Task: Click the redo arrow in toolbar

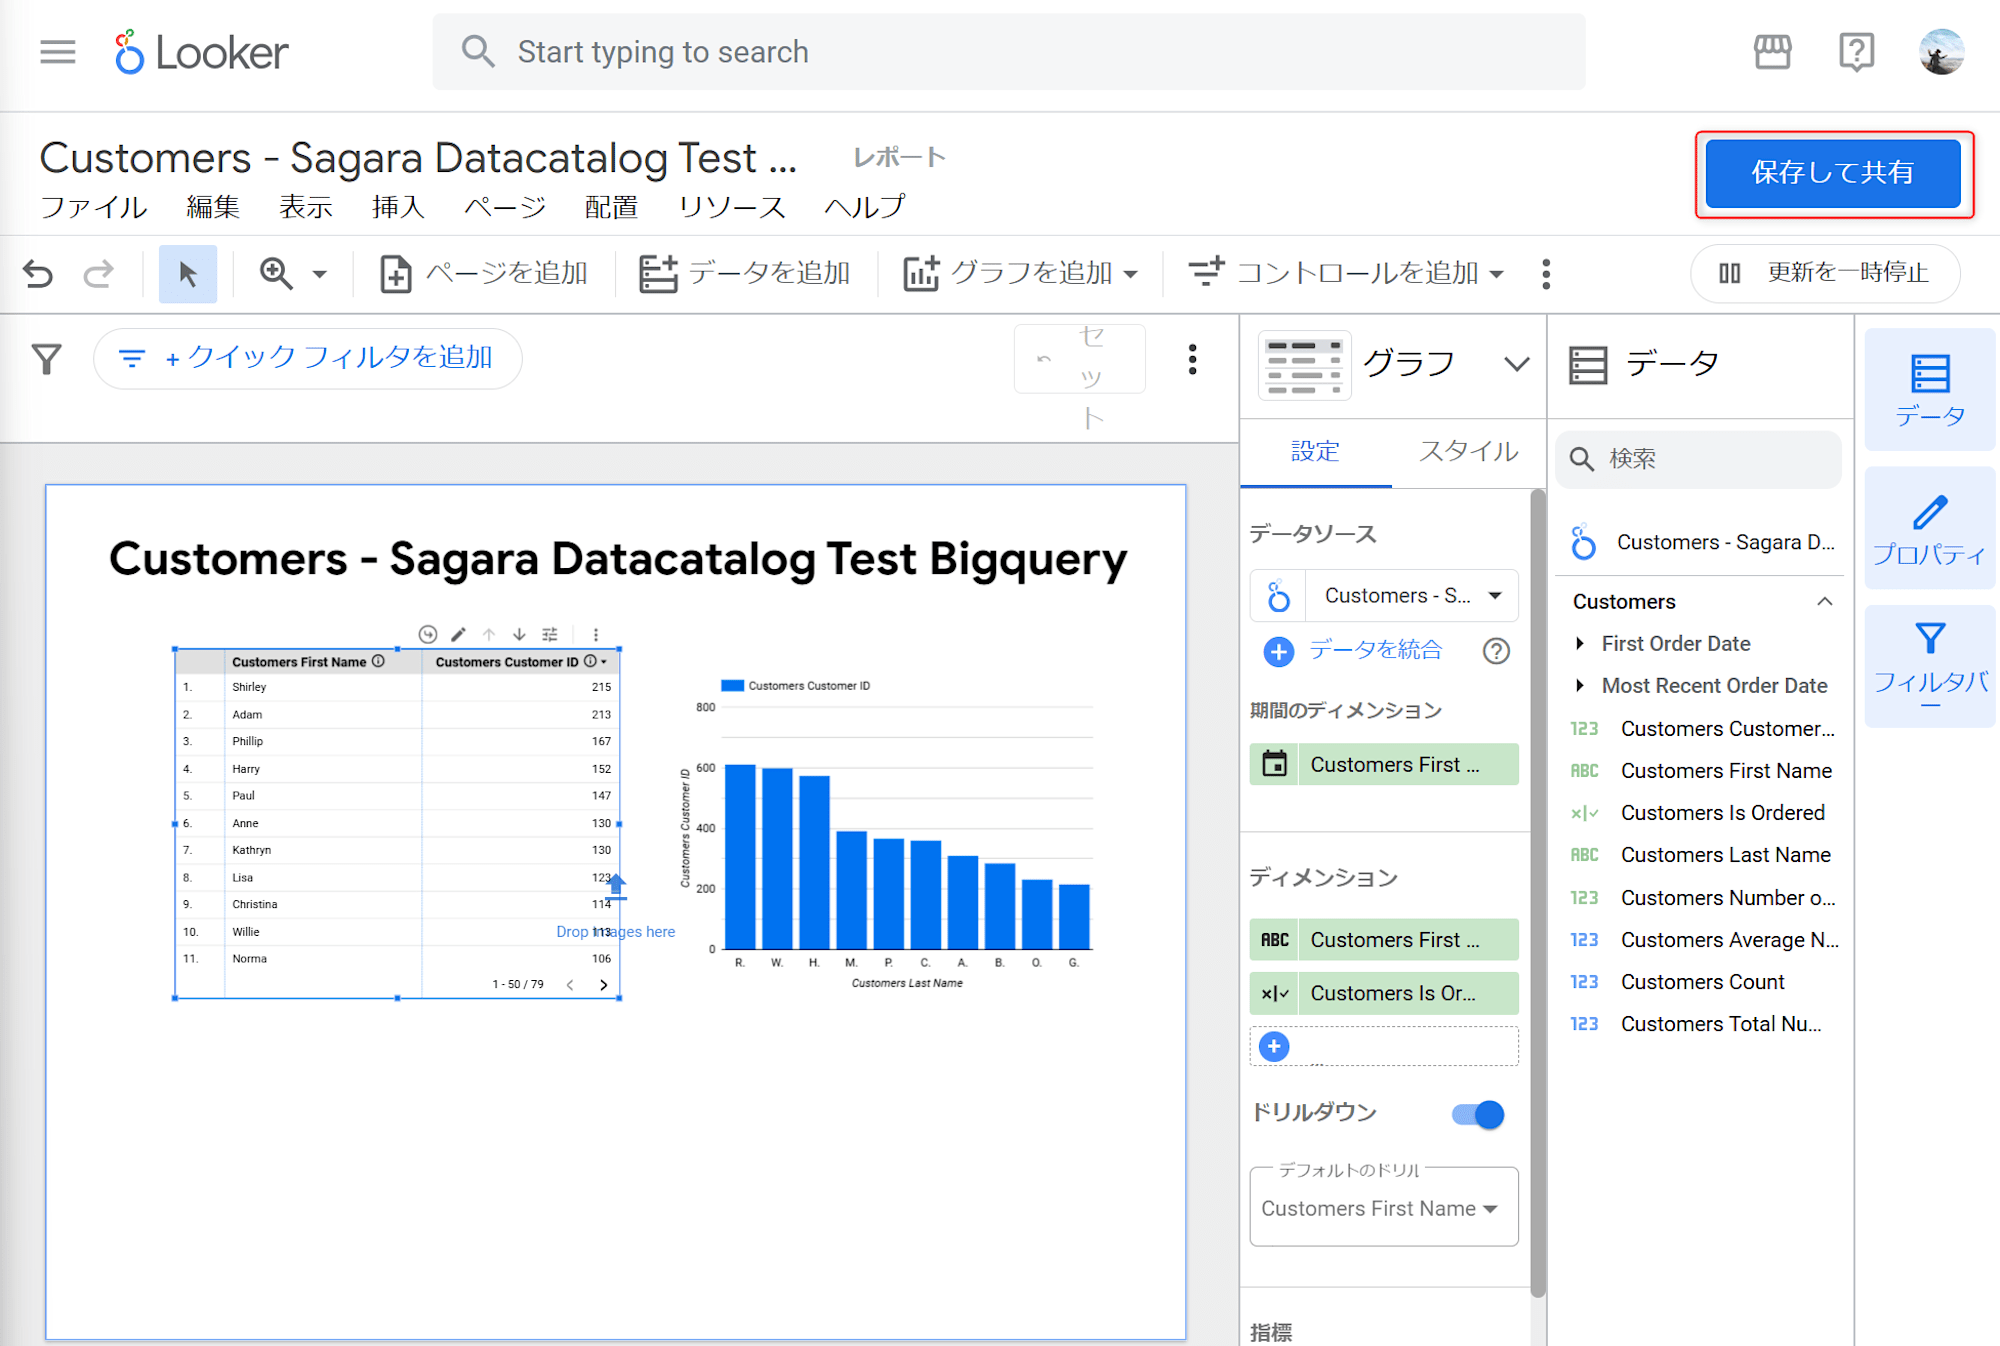Action: (98, 273)
